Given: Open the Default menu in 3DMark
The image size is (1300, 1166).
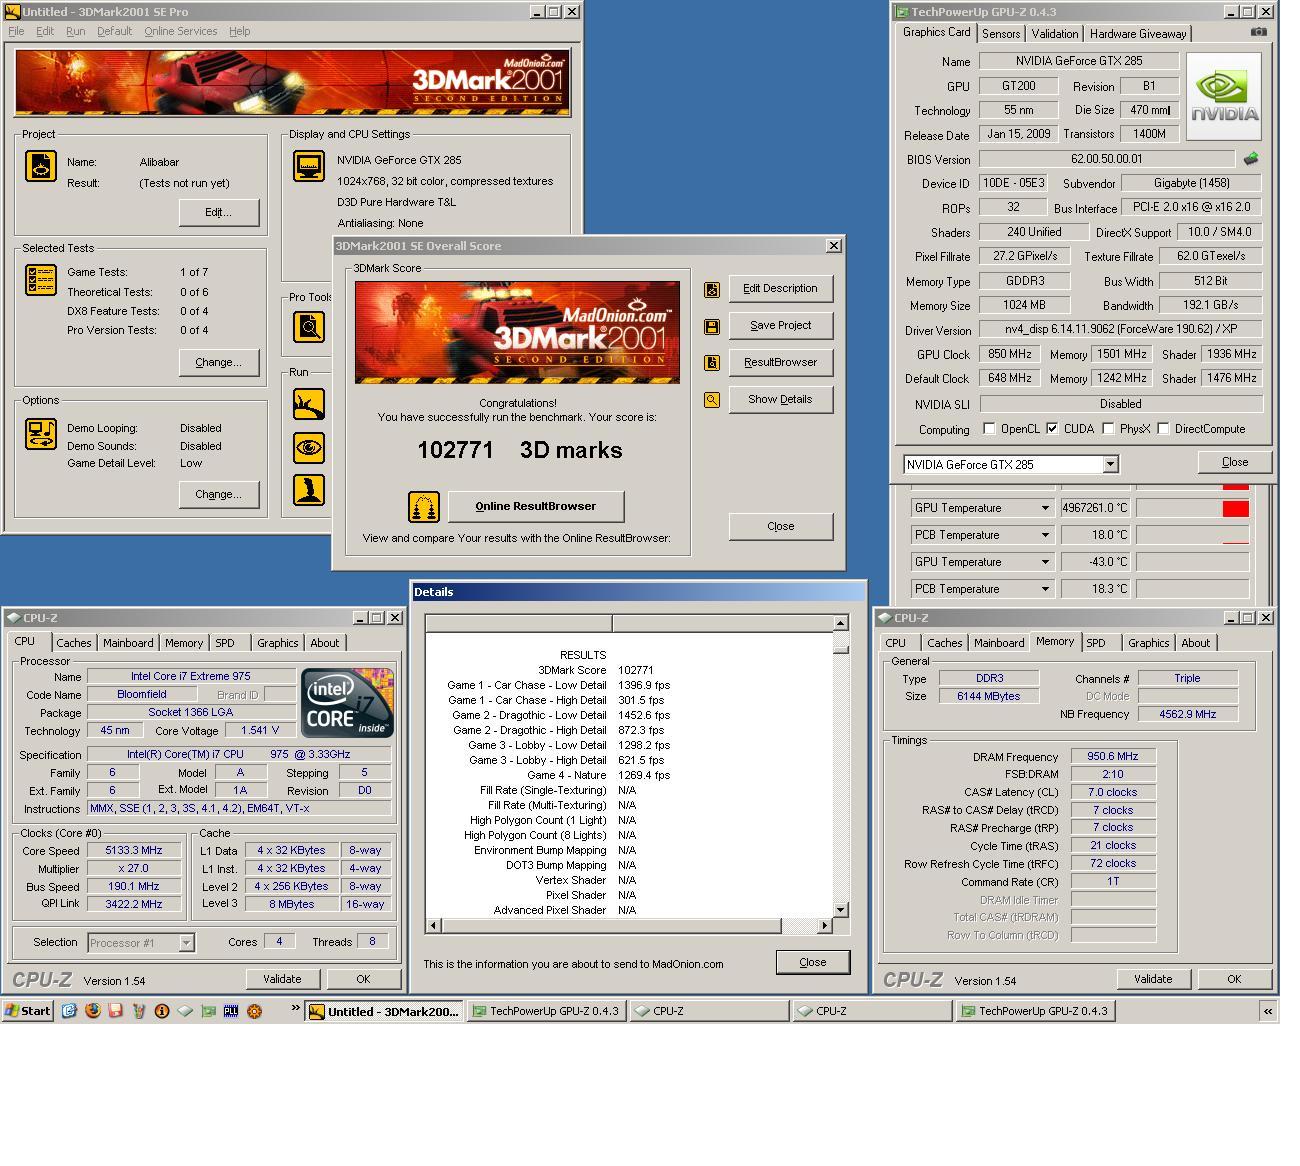Looking at the screenshot, I should coord(114,31).
